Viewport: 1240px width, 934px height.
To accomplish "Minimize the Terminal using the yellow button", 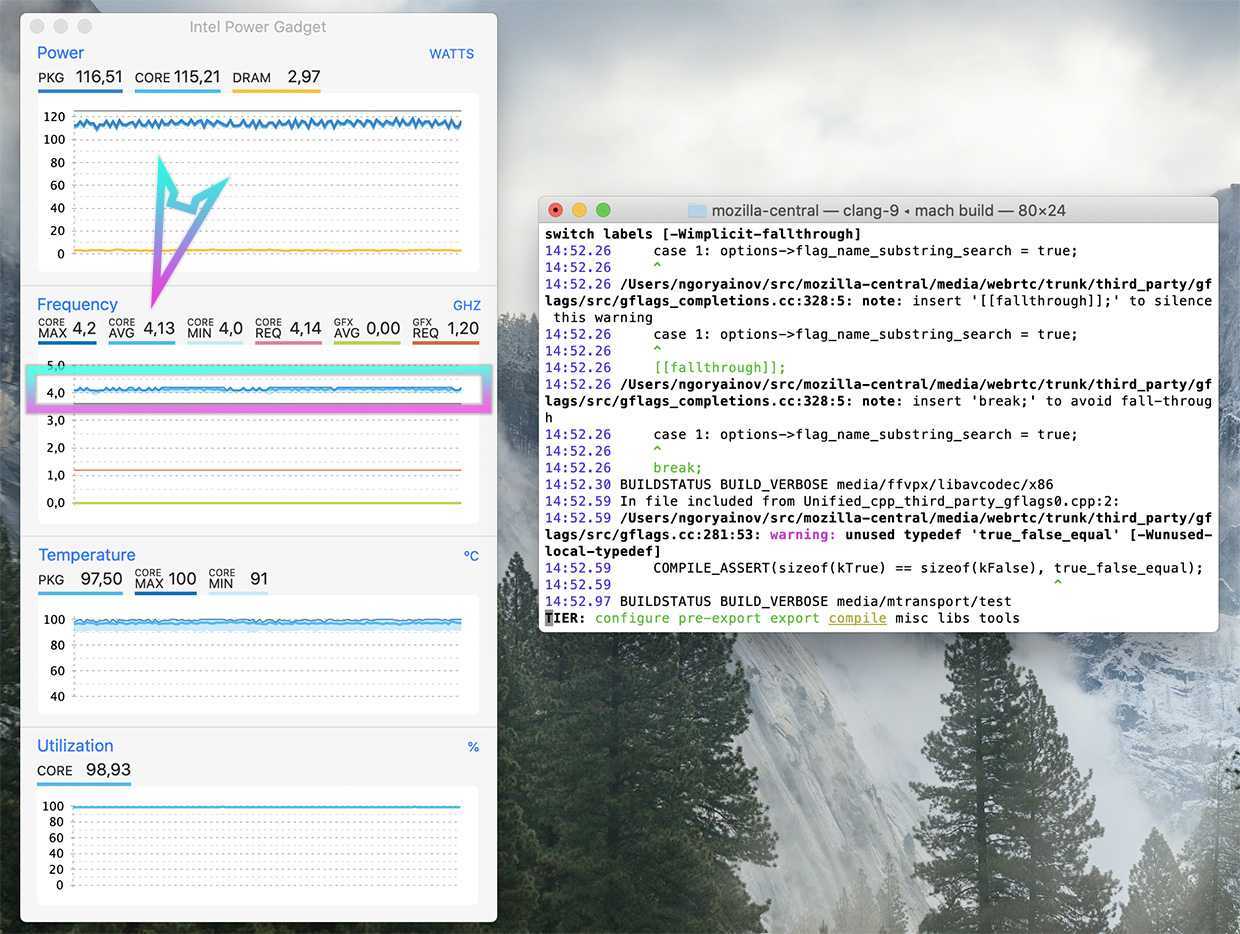I will point(579,210).
